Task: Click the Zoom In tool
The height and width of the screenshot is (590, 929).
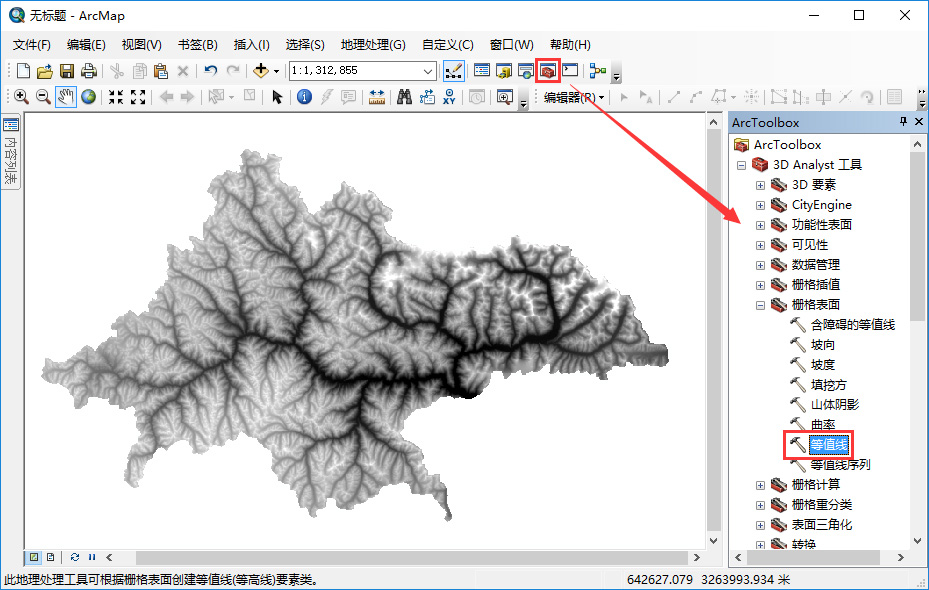Action: [x=21, y=97]
